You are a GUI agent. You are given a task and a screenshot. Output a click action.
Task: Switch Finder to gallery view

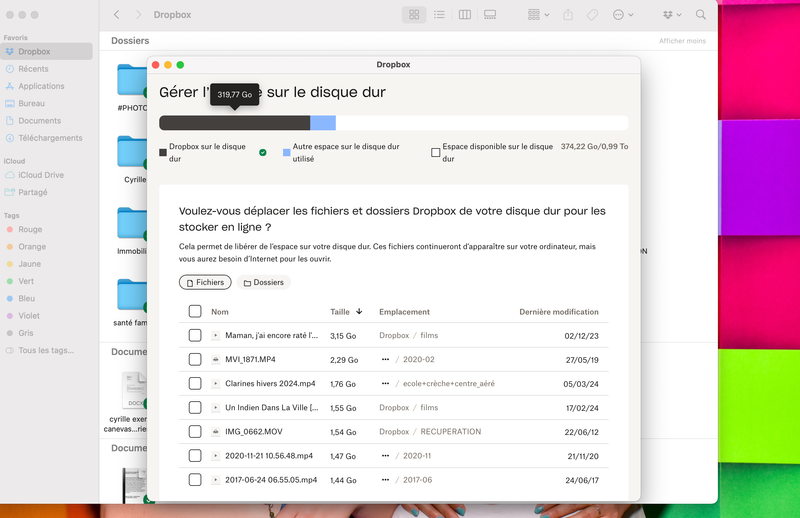point(490,15)
